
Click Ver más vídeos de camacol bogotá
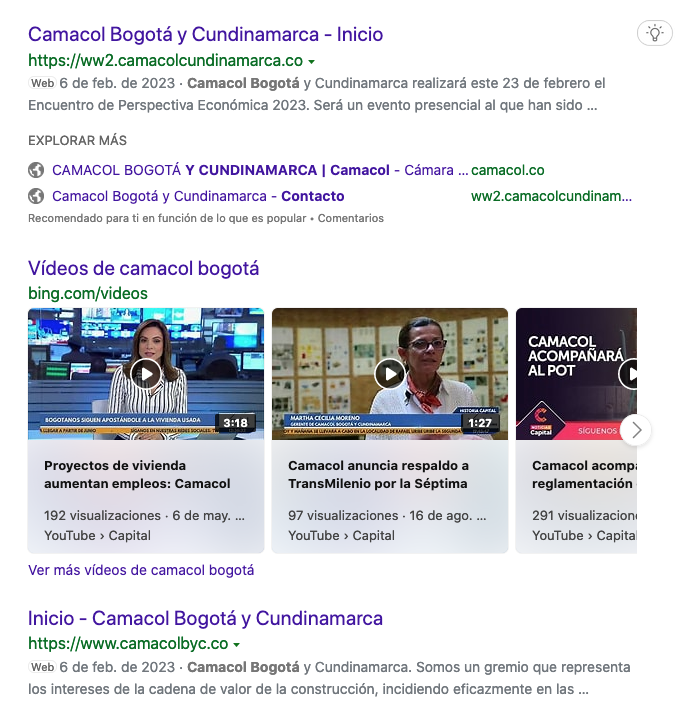[141, 570]
